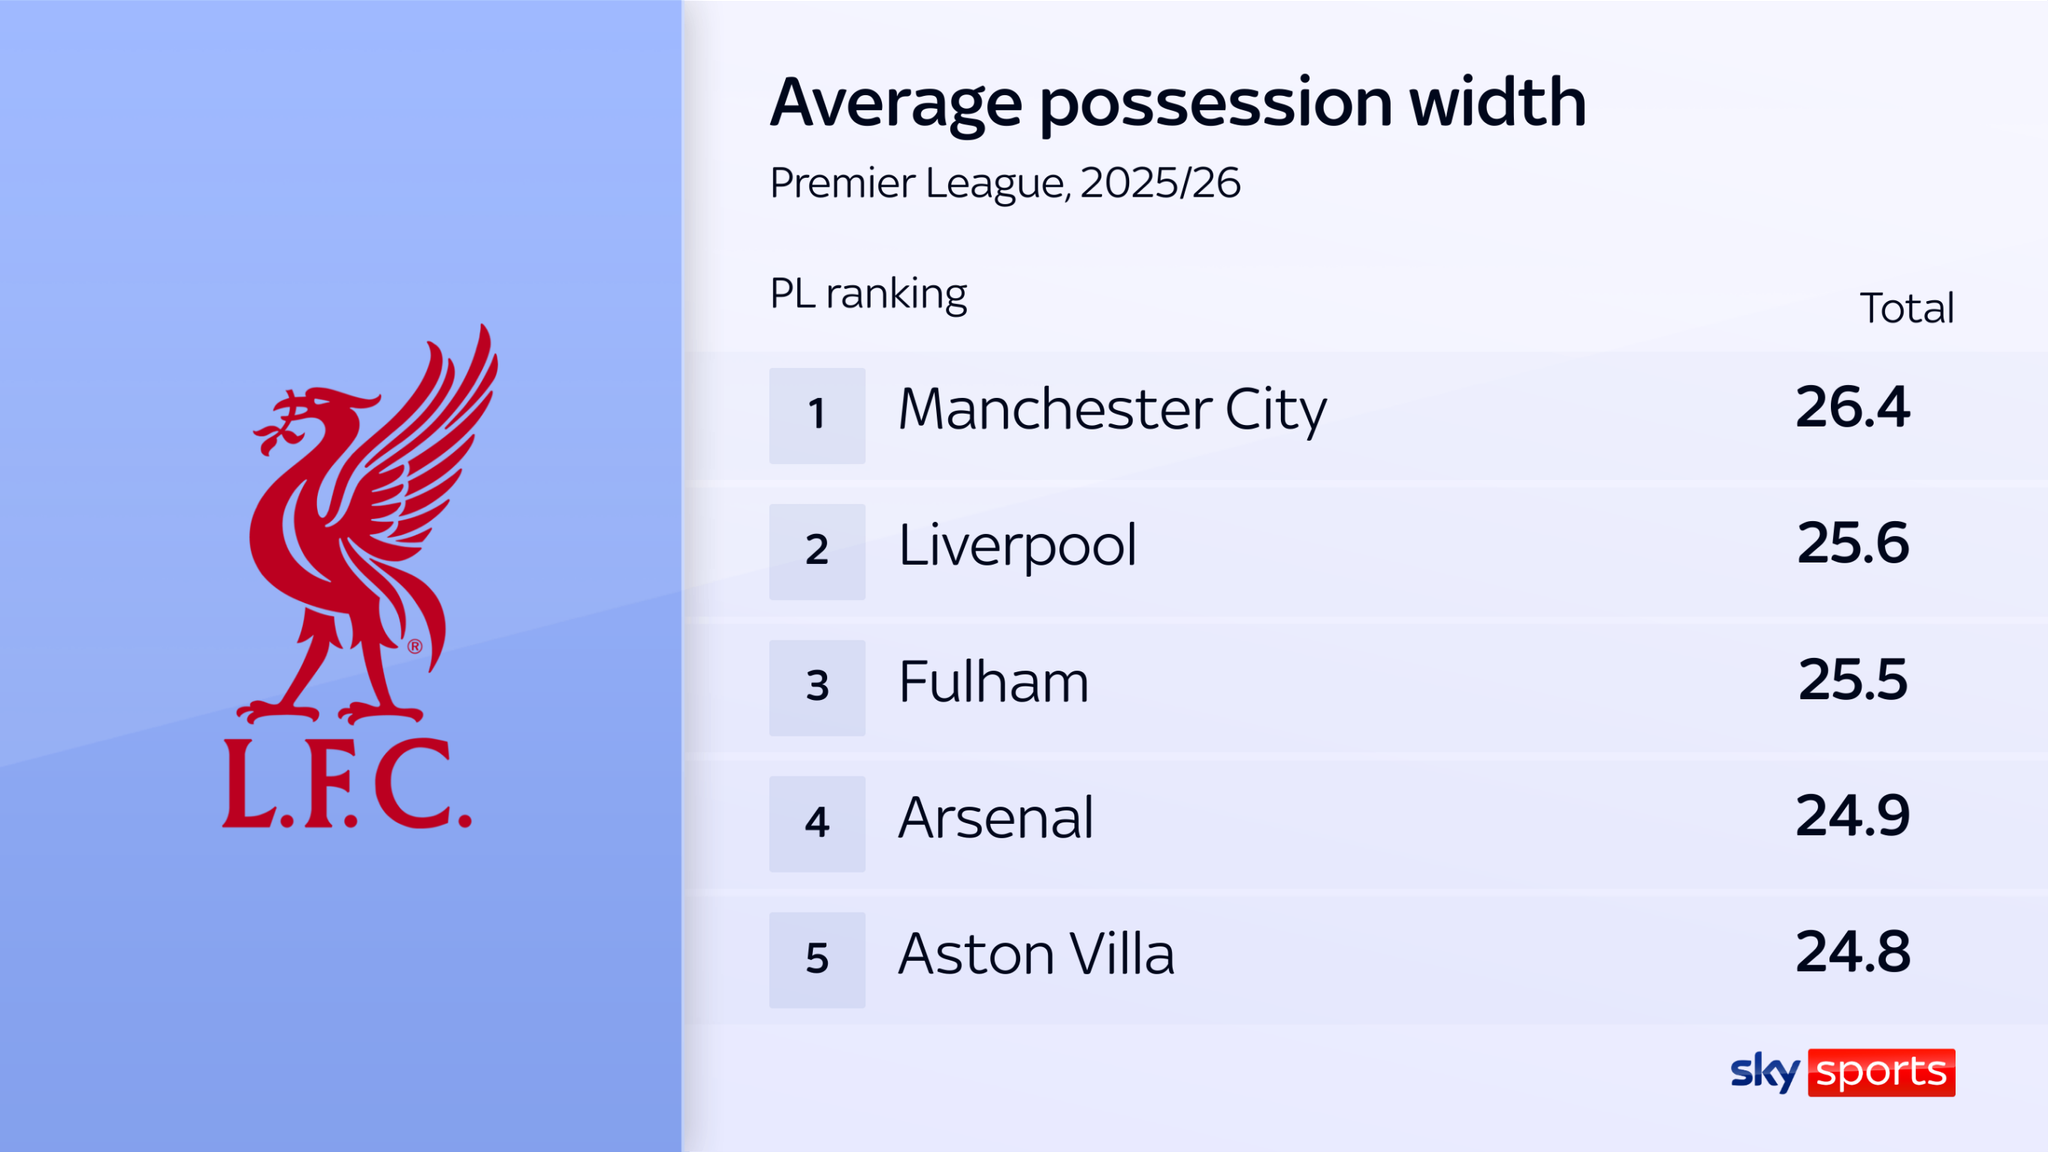Click the rank 4 number badge
Image resolution: width=2048 pixels, height=1152 pixels.
point(817,823)
